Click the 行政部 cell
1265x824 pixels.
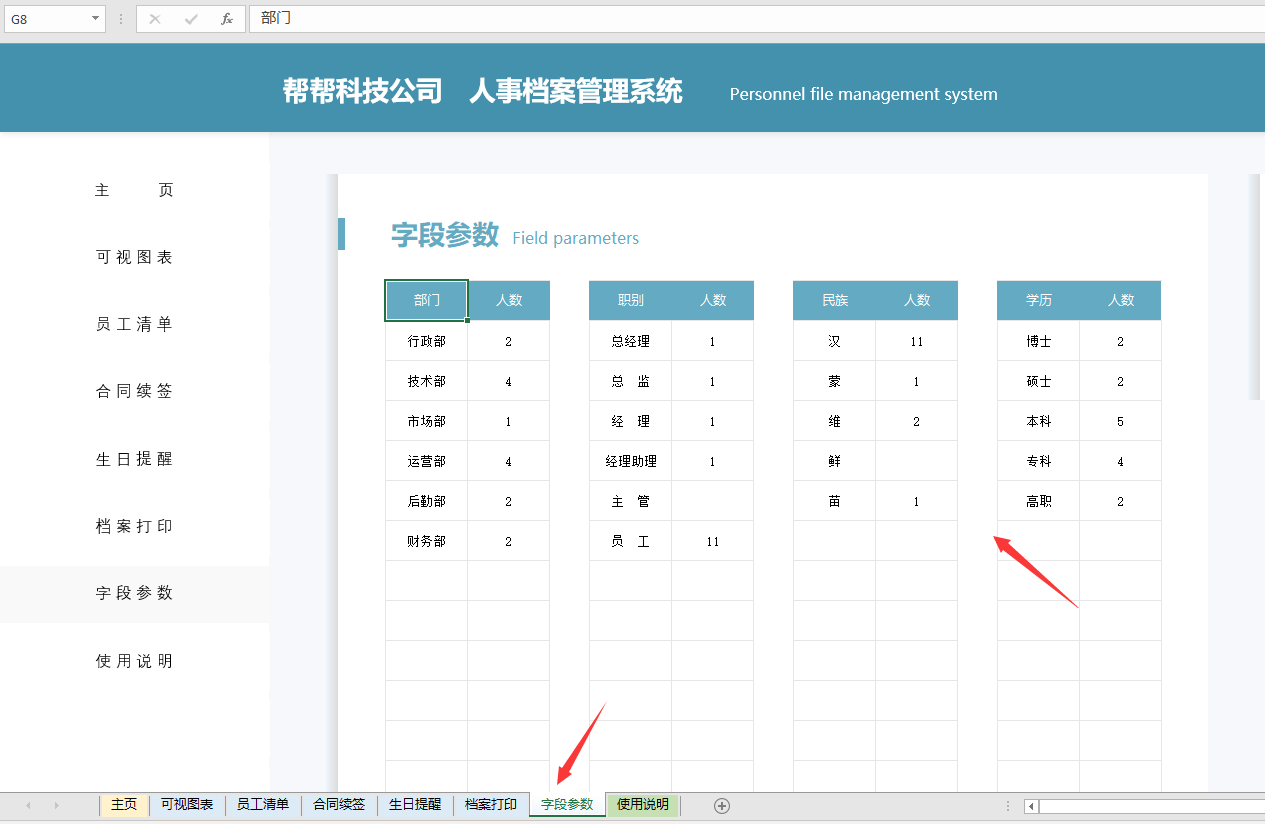click(426, 341)
